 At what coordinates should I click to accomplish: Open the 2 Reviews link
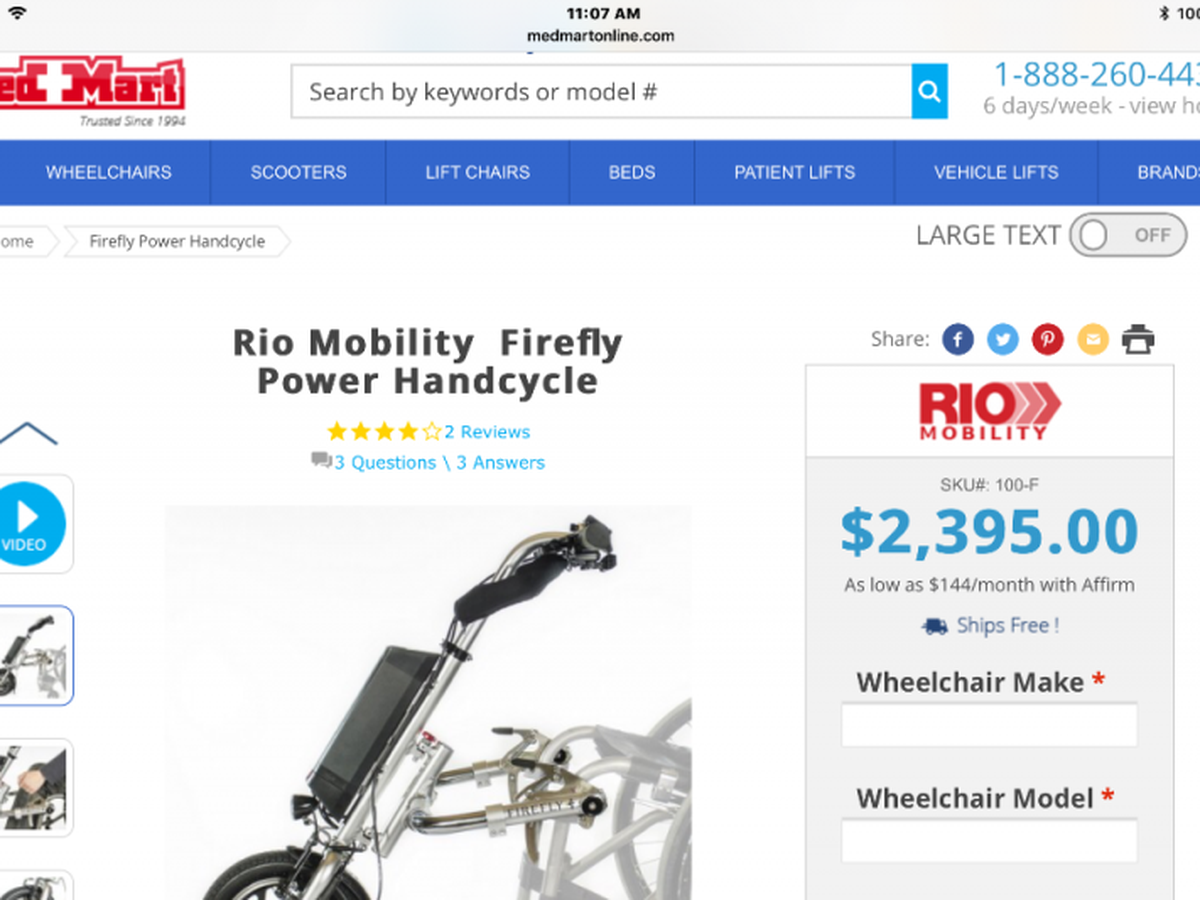(x=487, y=432)
